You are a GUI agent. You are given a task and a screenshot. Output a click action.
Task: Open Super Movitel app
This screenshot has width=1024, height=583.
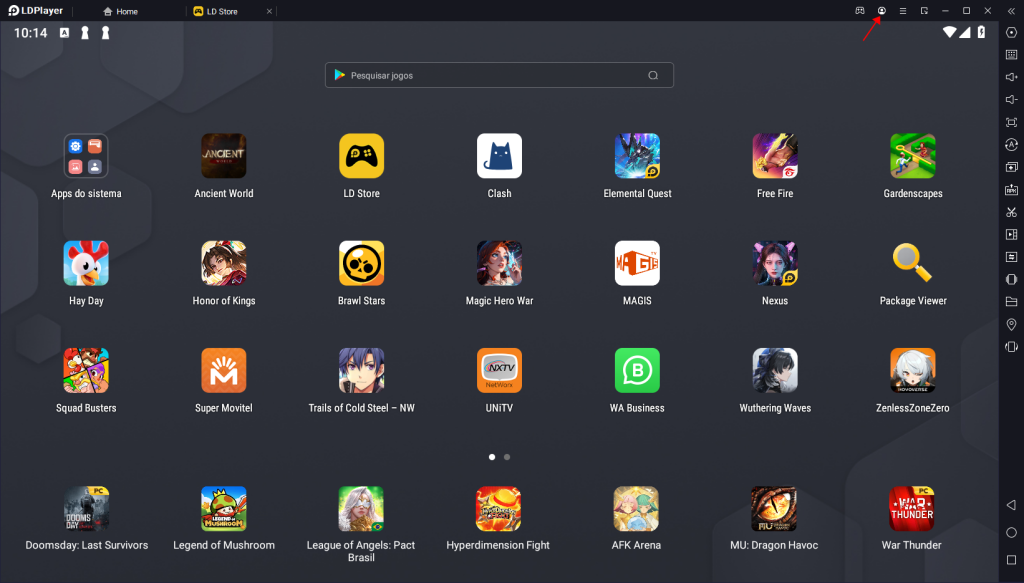[223, 370]
